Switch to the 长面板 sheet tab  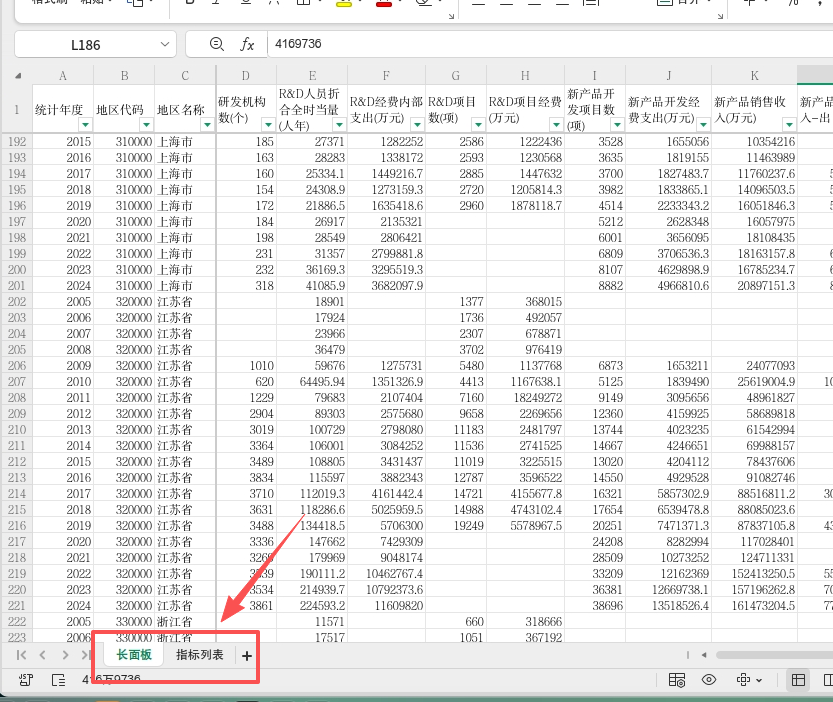pyautogui.click(x=134, y=655)
